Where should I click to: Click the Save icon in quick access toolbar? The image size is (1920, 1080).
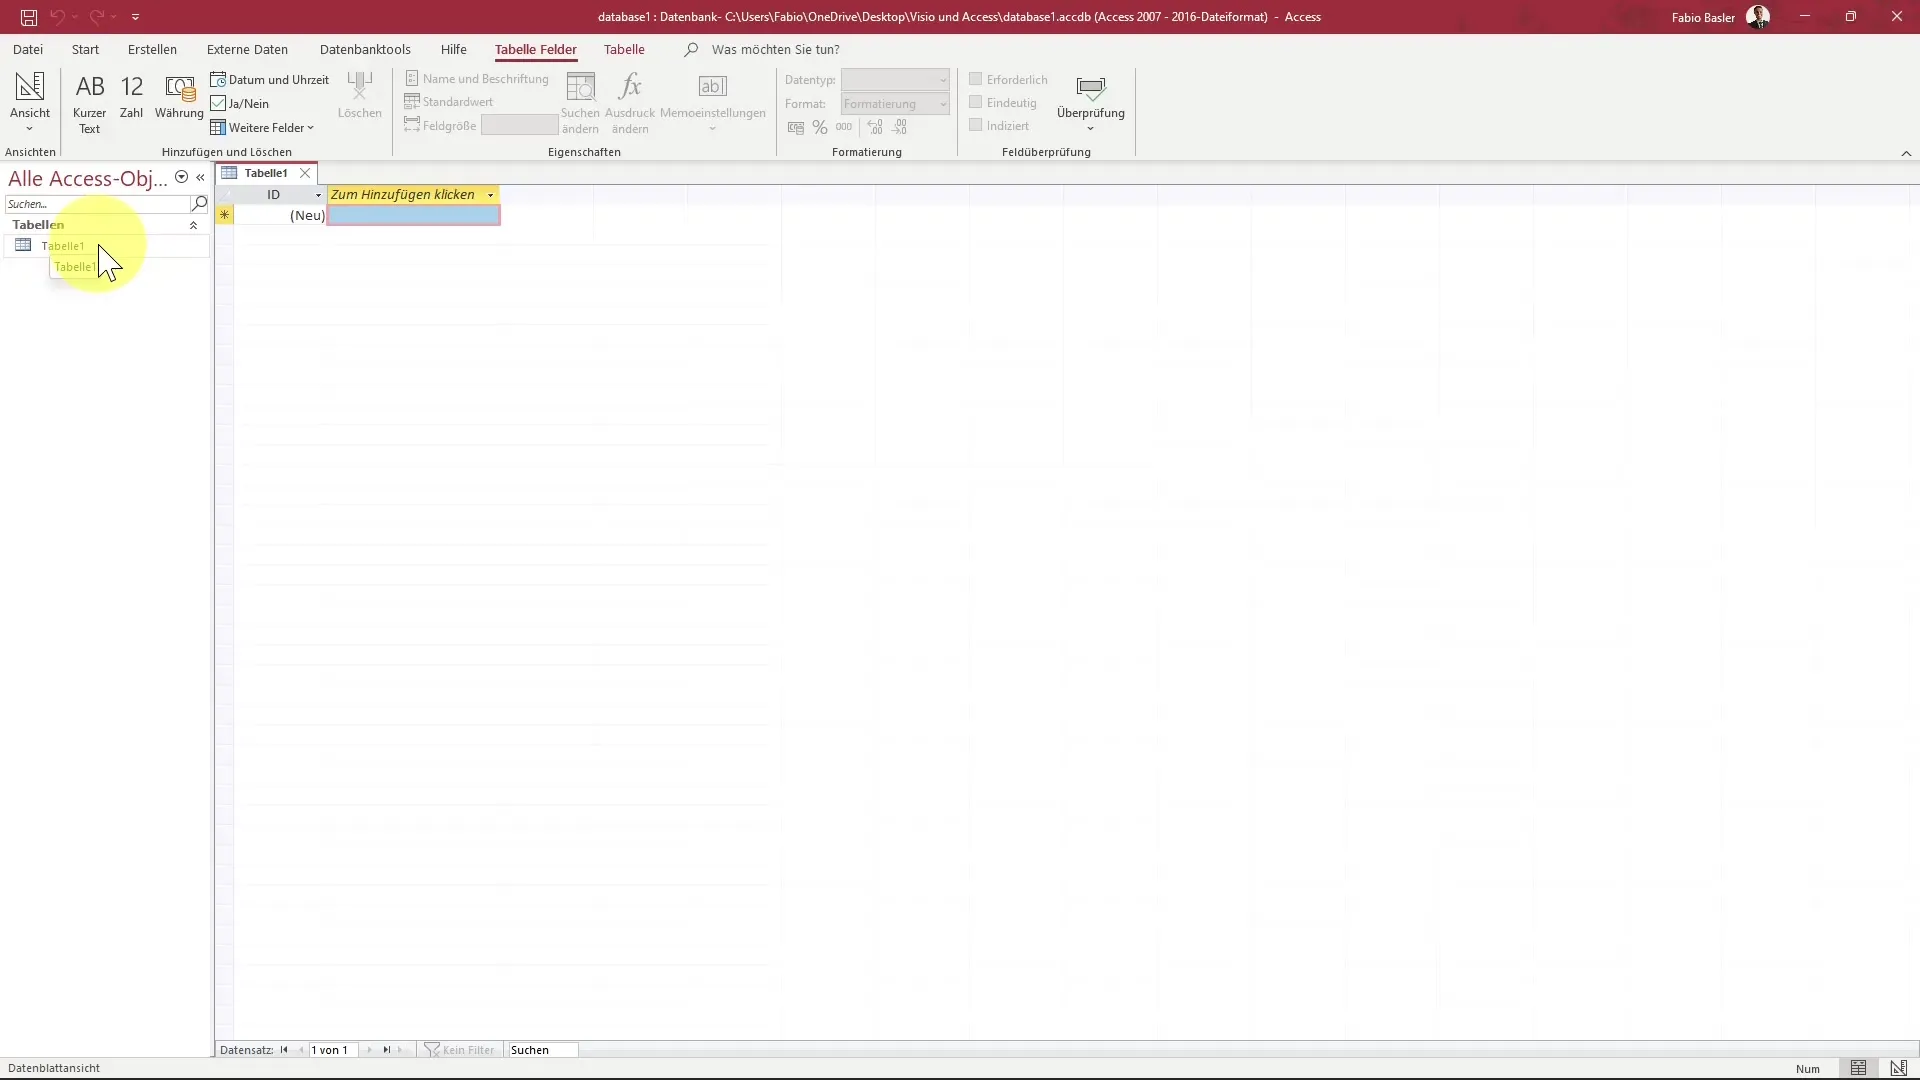29,17
